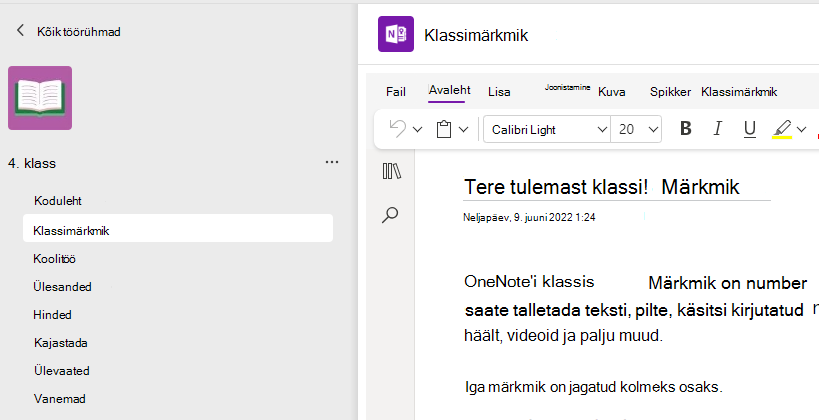Open Vanemad in the sidebar
Viewport: 819px width, 420px height.
coord(60,399)
